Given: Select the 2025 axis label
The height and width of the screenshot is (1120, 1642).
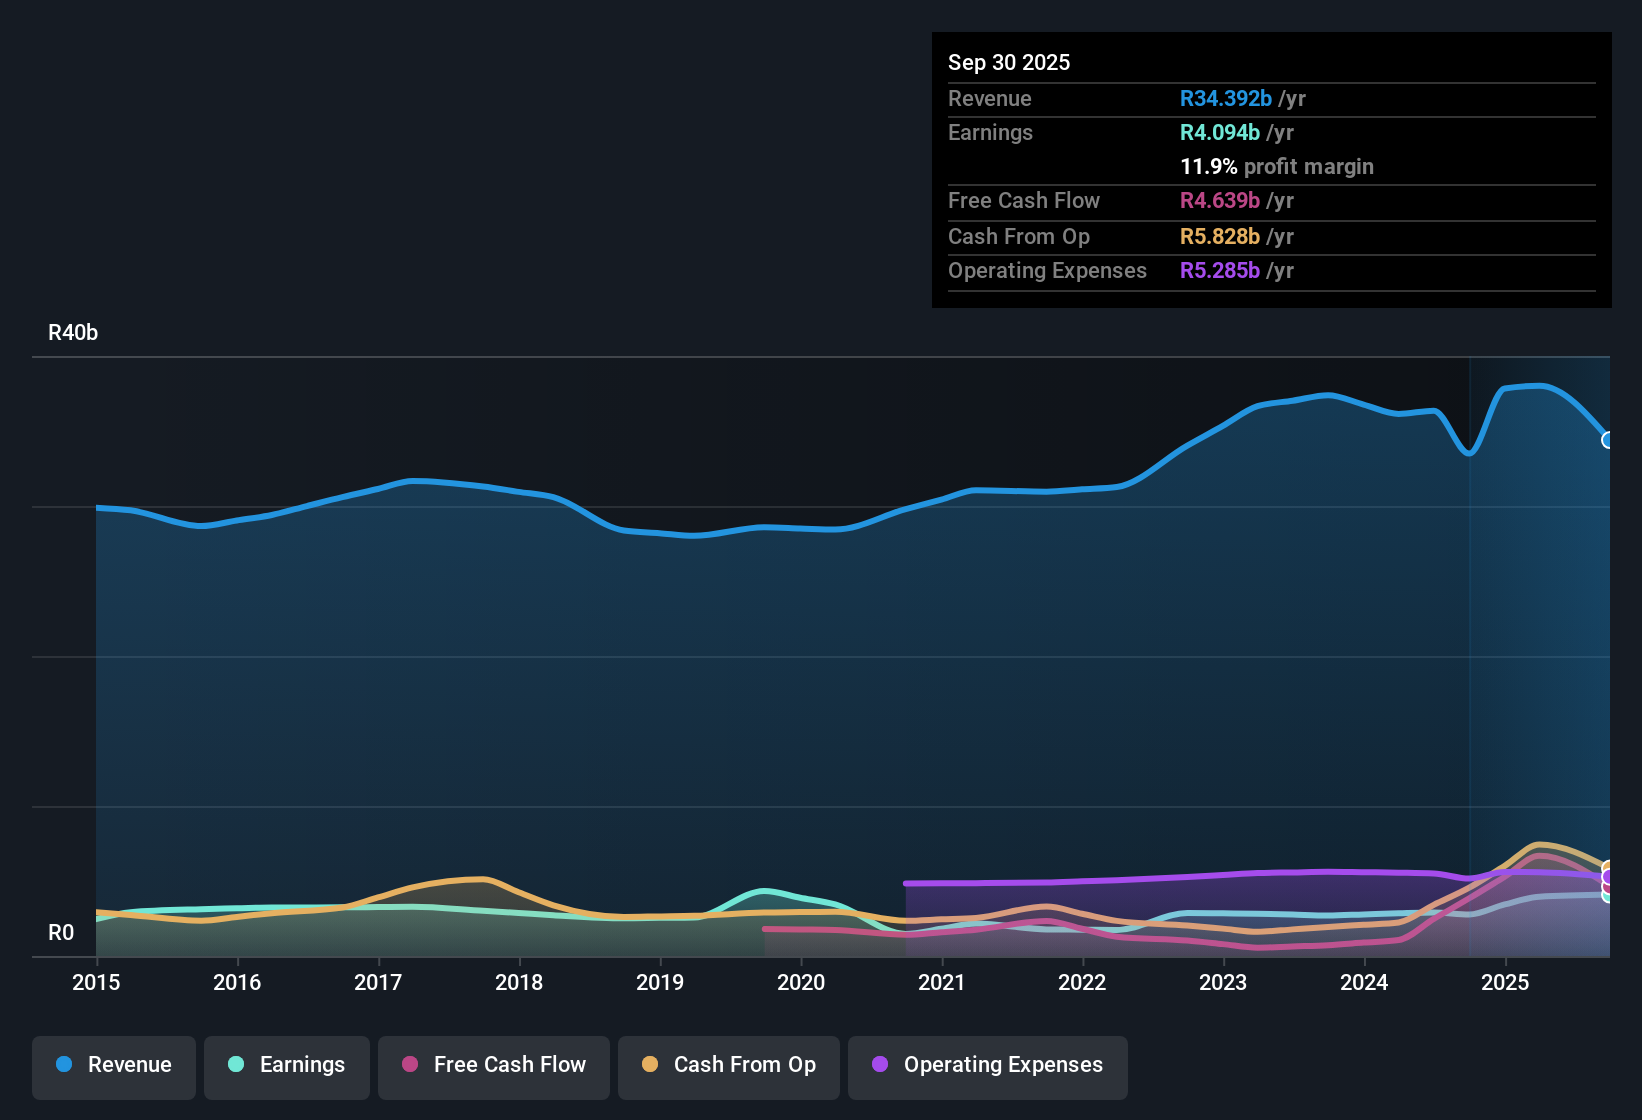Looking at the screenshot, I should tap(1506, 983).
